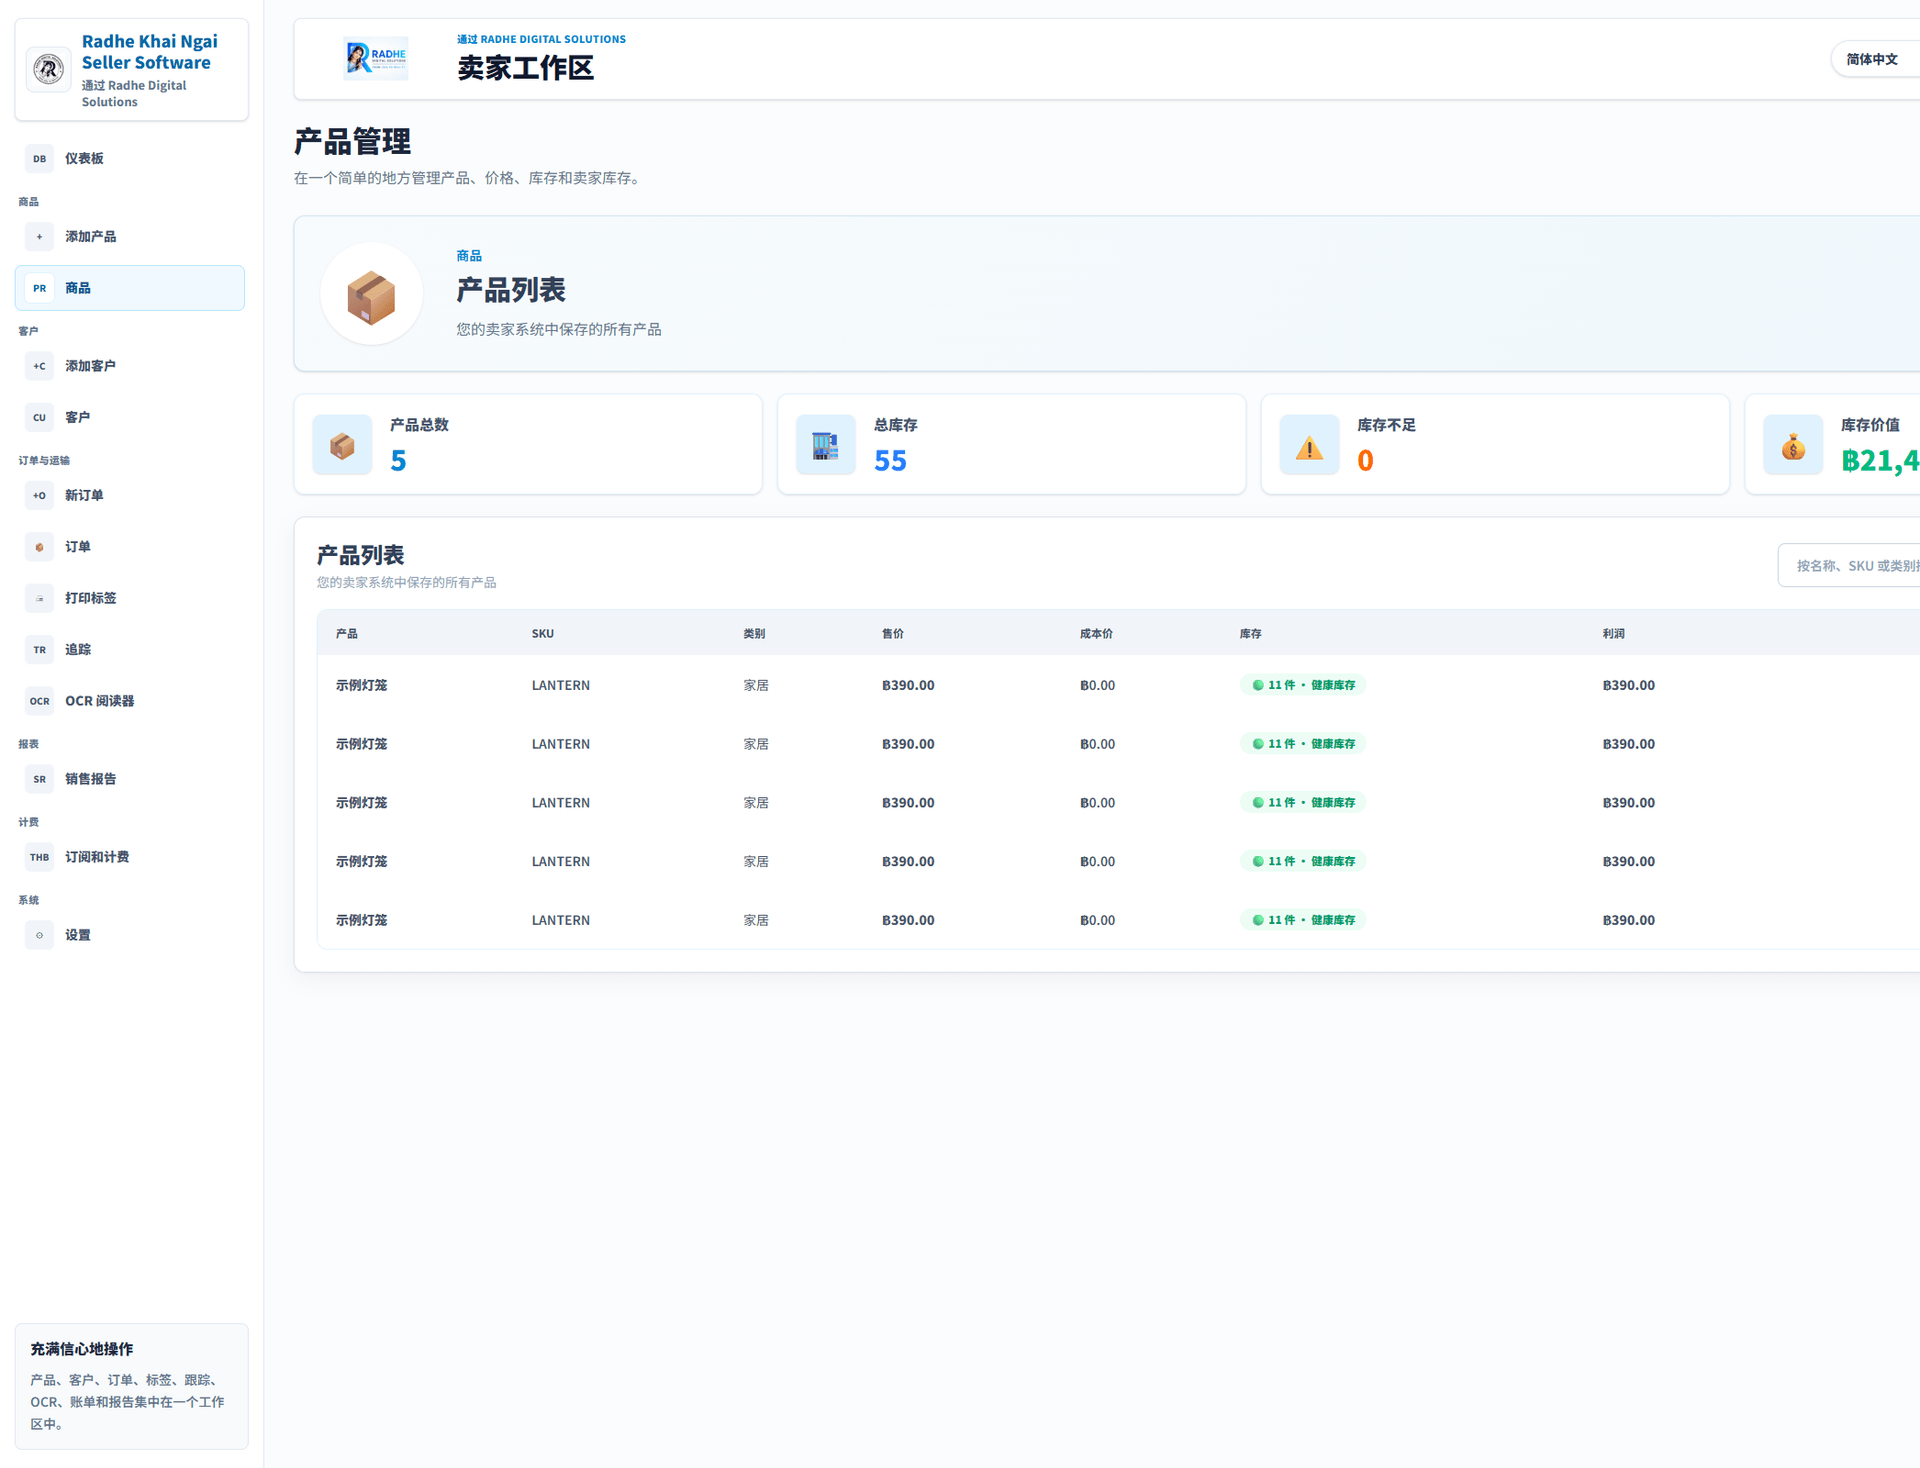
Task: Click the gear icon beside 设置
Action: [39, 935]
